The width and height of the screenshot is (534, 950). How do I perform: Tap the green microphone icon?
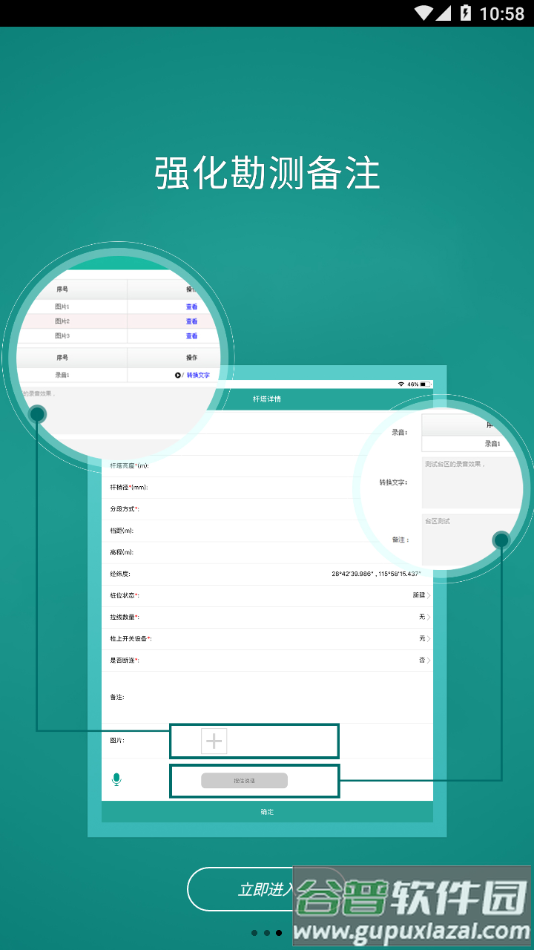click(116, 780)
